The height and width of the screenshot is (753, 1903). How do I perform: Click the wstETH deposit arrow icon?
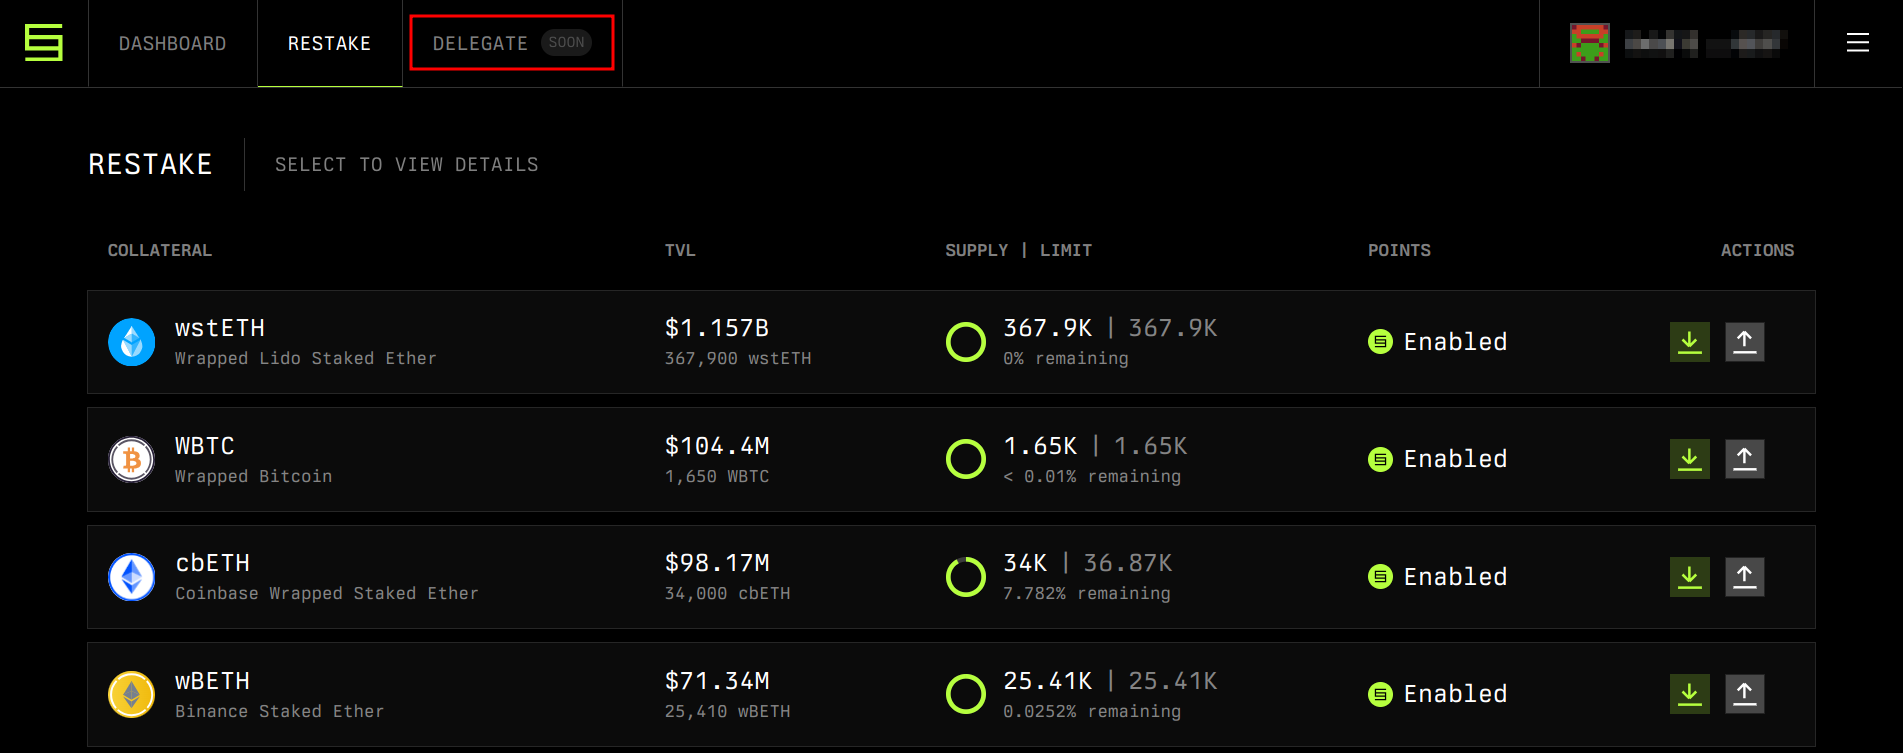[1690, 342]
